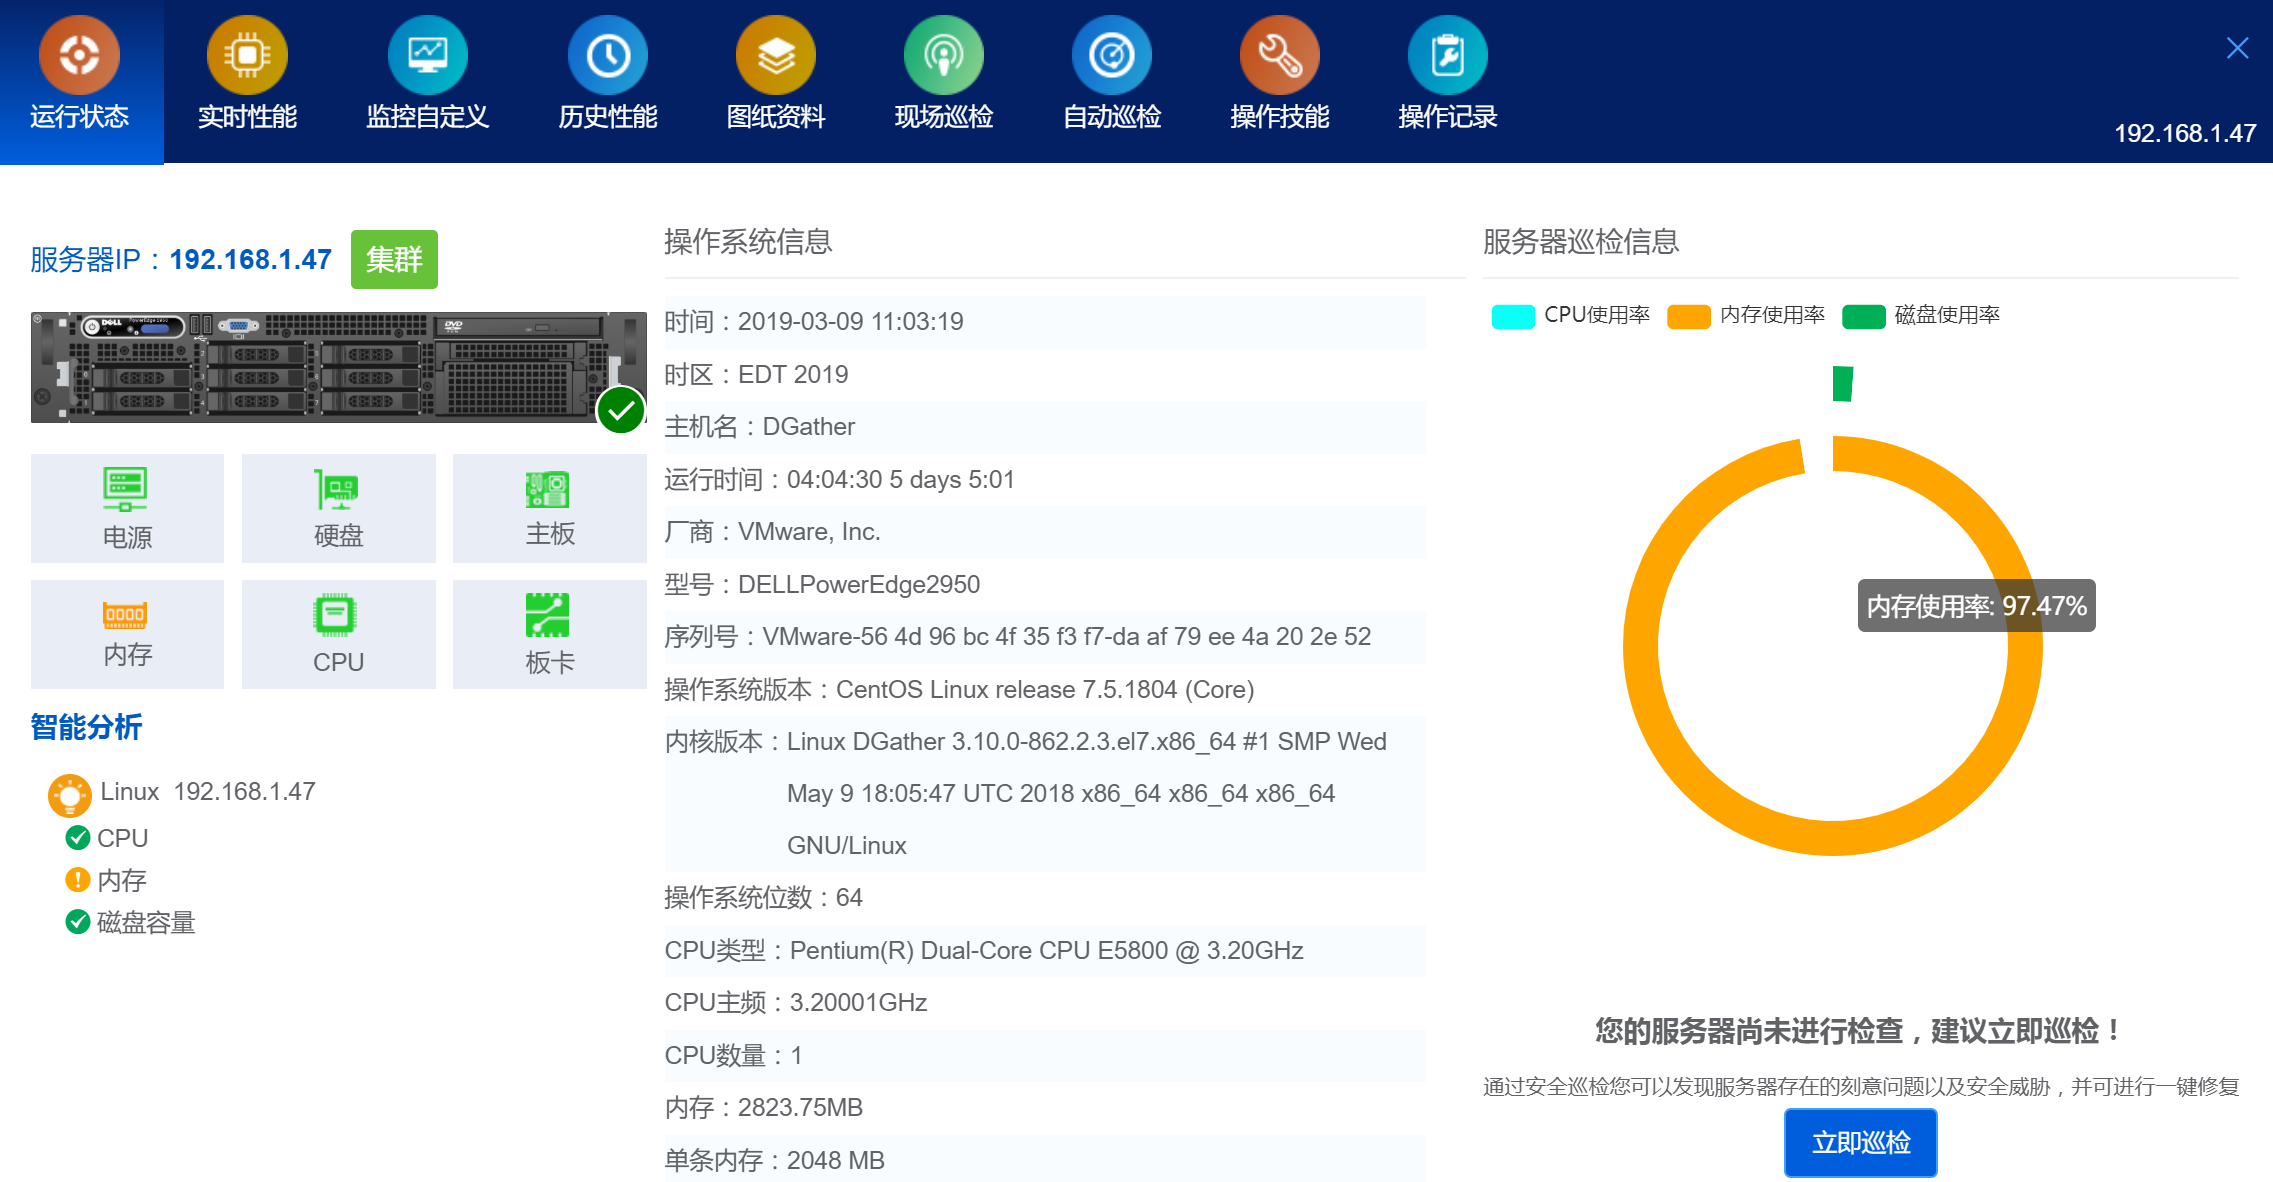Open 操作记录 operation log icon
2273x1182 pixels.
[x=1447, y=56]
